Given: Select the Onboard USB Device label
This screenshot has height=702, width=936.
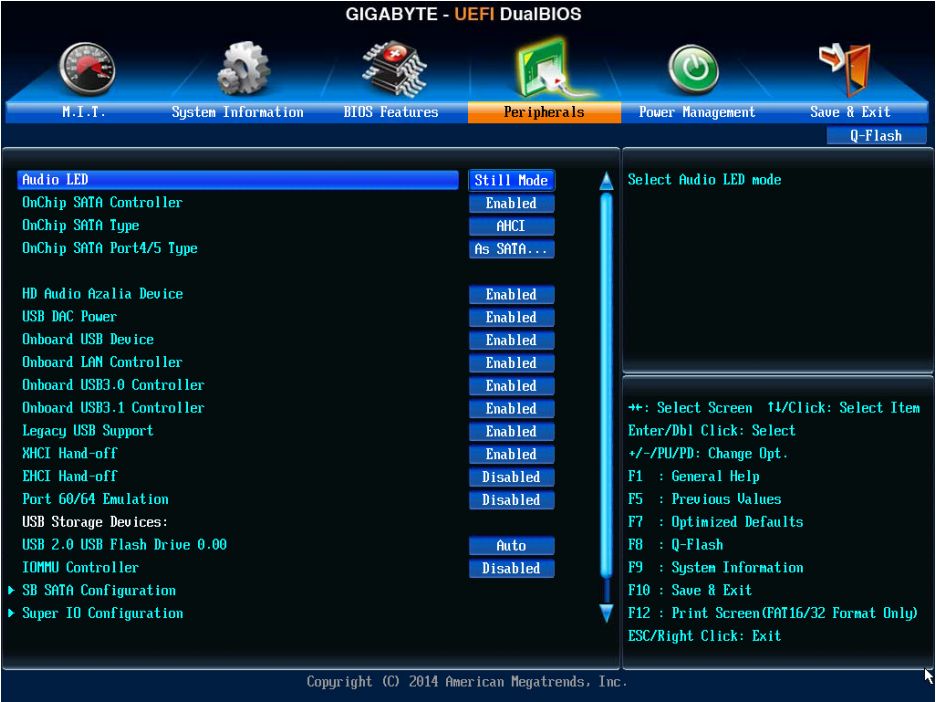Looking at the screenshot, I should pyautogui.click(x=88, y=339).
